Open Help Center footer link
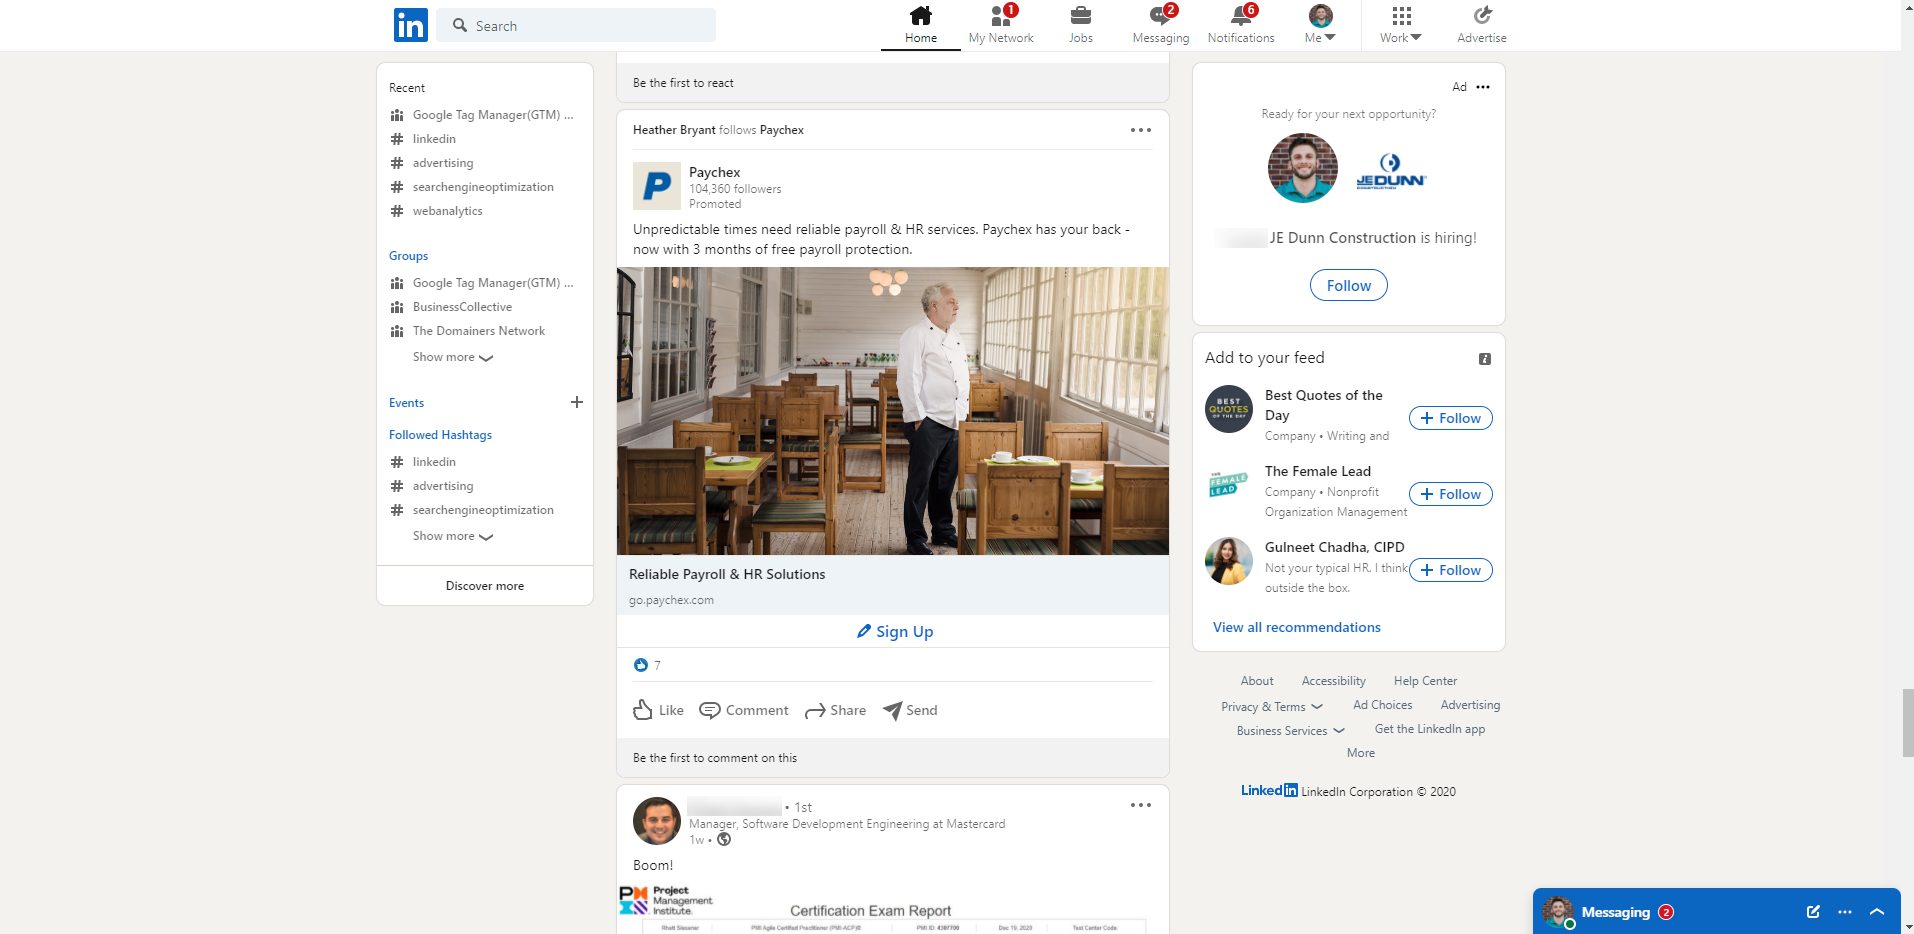1914x934 pixels. [1425, 681]
